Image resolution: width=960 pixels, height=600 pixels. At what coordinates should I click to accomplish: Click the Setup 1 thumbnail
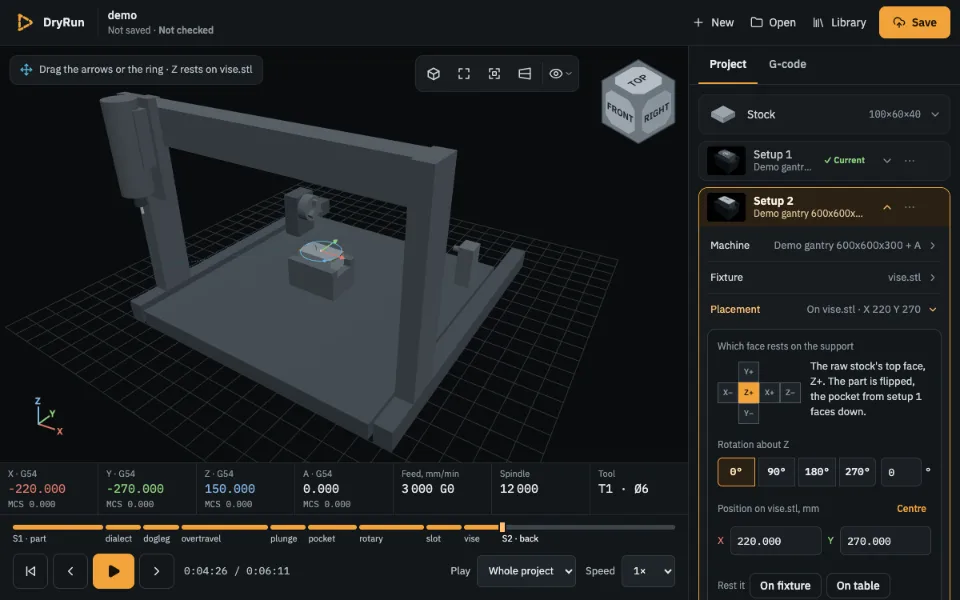tap(726, 160)
